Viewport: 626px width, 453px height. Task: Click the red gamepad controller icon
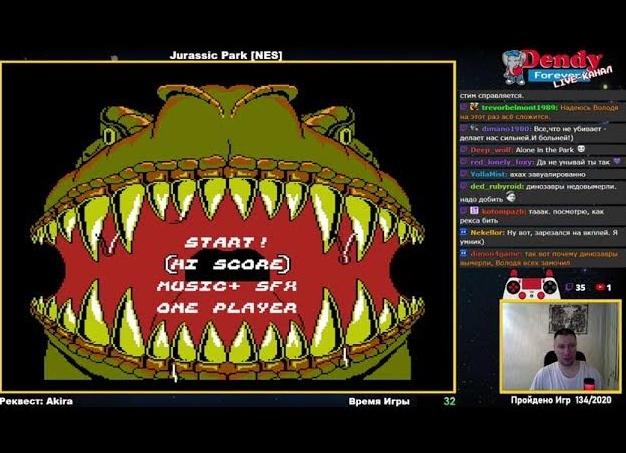tap(532, 285)
